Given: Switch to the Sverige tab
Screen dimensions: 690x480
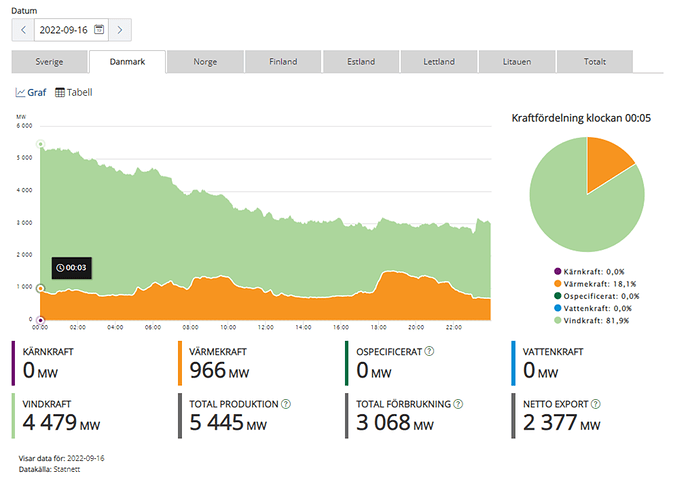Looking at the screenshot, I should (x=49, y=62).
